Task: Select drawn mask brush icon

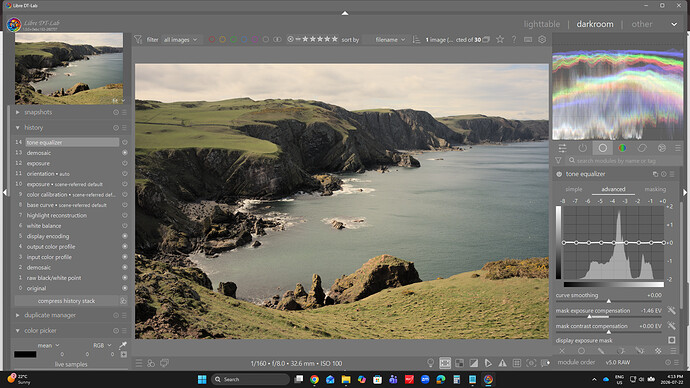Action: (601, 351)
